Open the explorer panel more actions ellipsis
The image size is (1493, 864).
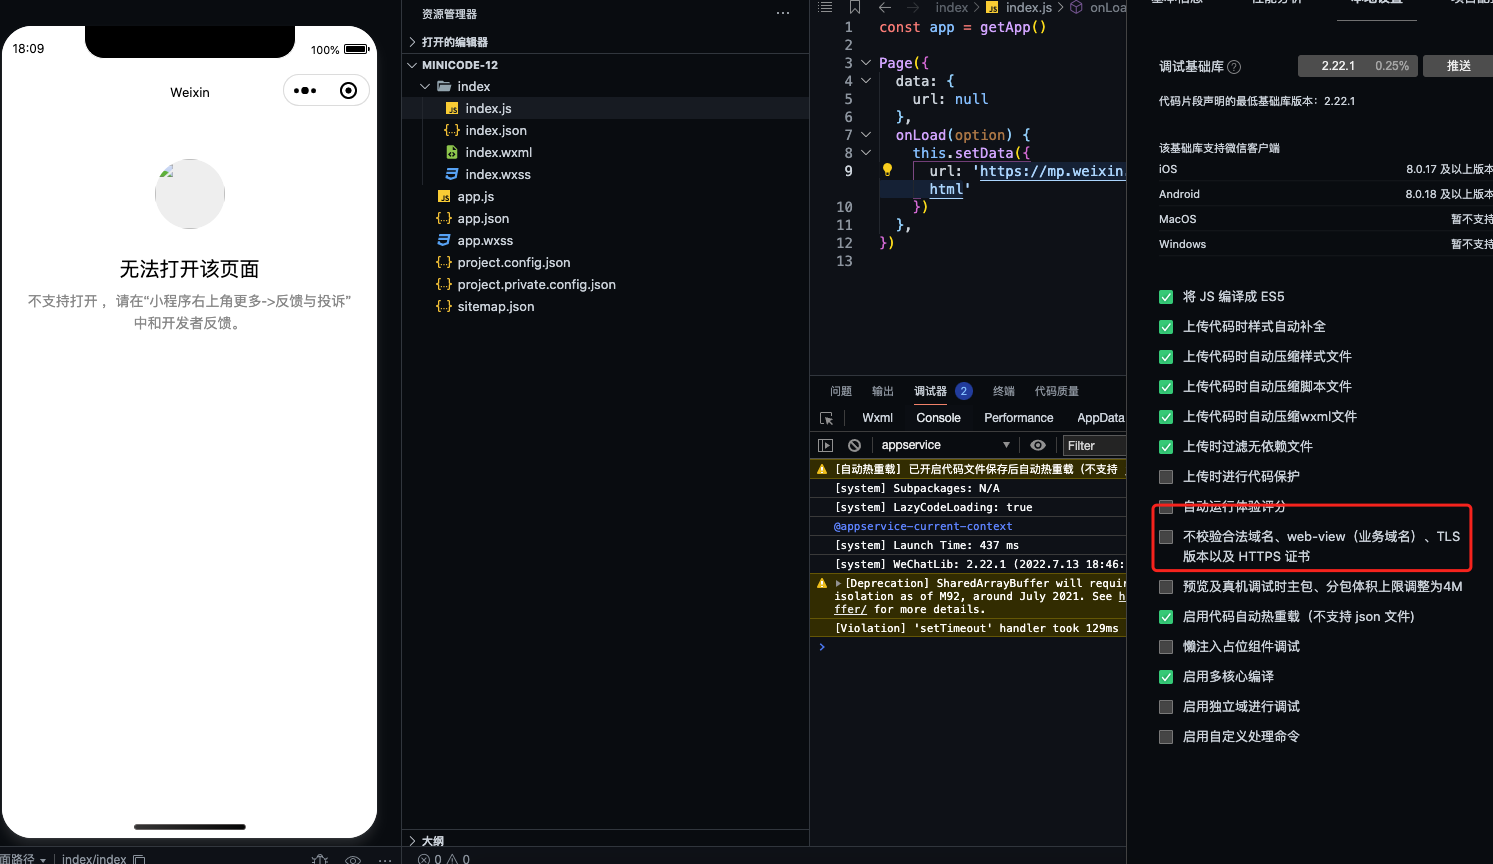[x=783, y=13]
